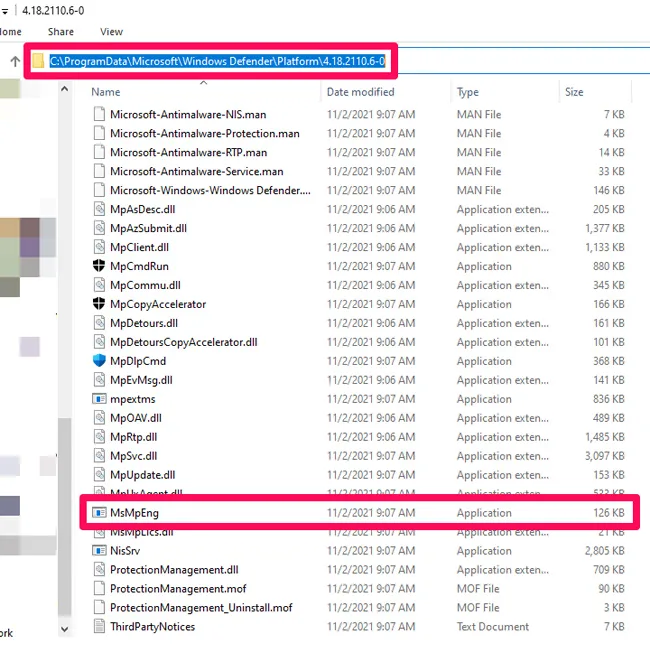This screenshot has height=653, width=650.
Task: Open the Share ribbon tab
Action: click(61, 32)
